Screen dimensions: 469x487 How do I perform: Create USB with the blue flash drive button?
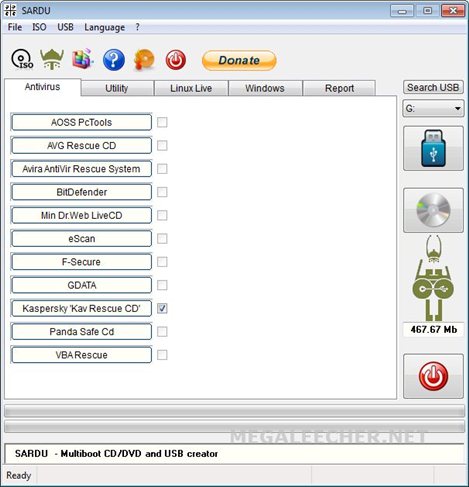click(433, 148)
